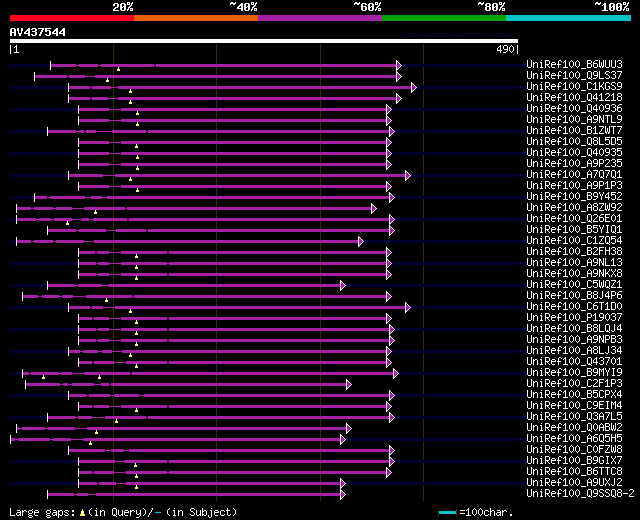Click the cyan 100char scale bar
Viewport: 640px width, 520px height.
click(447, 513)
